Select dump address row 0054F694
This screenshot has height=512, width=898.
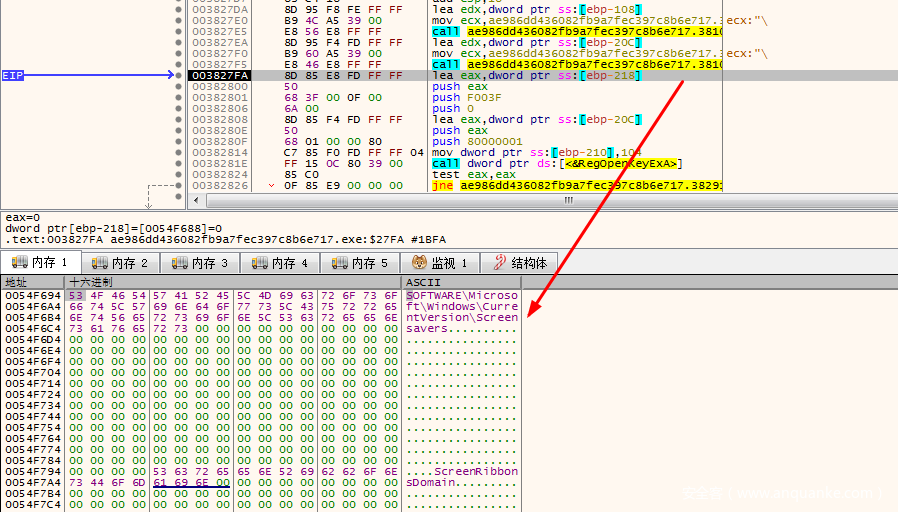coord(33,296)
